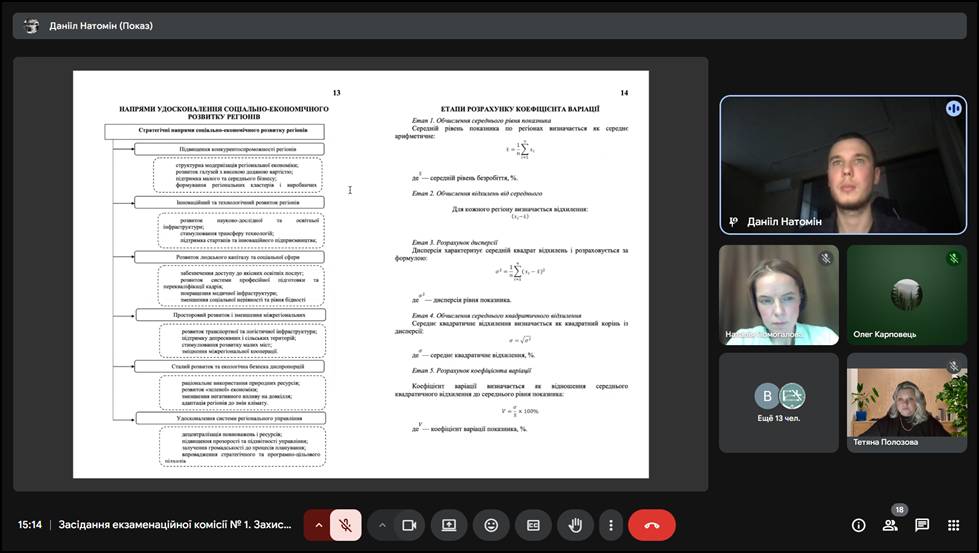Select Тетяна Полозова's video tile
The image size is (979, 553).
pyautogui.click(x=906, y=402)
